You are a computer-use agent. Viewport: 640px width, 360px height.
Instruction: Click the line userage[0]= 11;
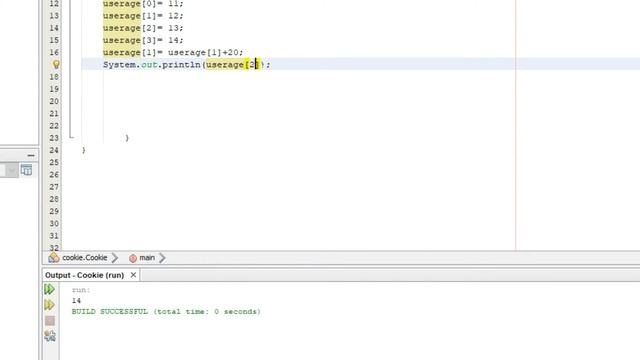(x=143, y=4)
